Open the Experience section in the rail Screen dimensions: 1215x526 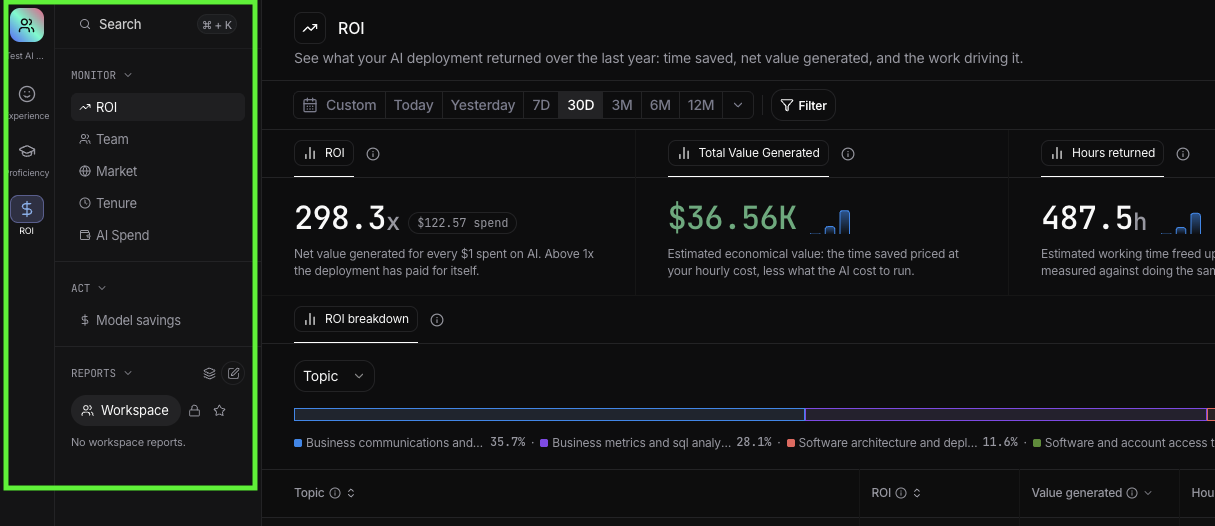(x=27, y=102)
